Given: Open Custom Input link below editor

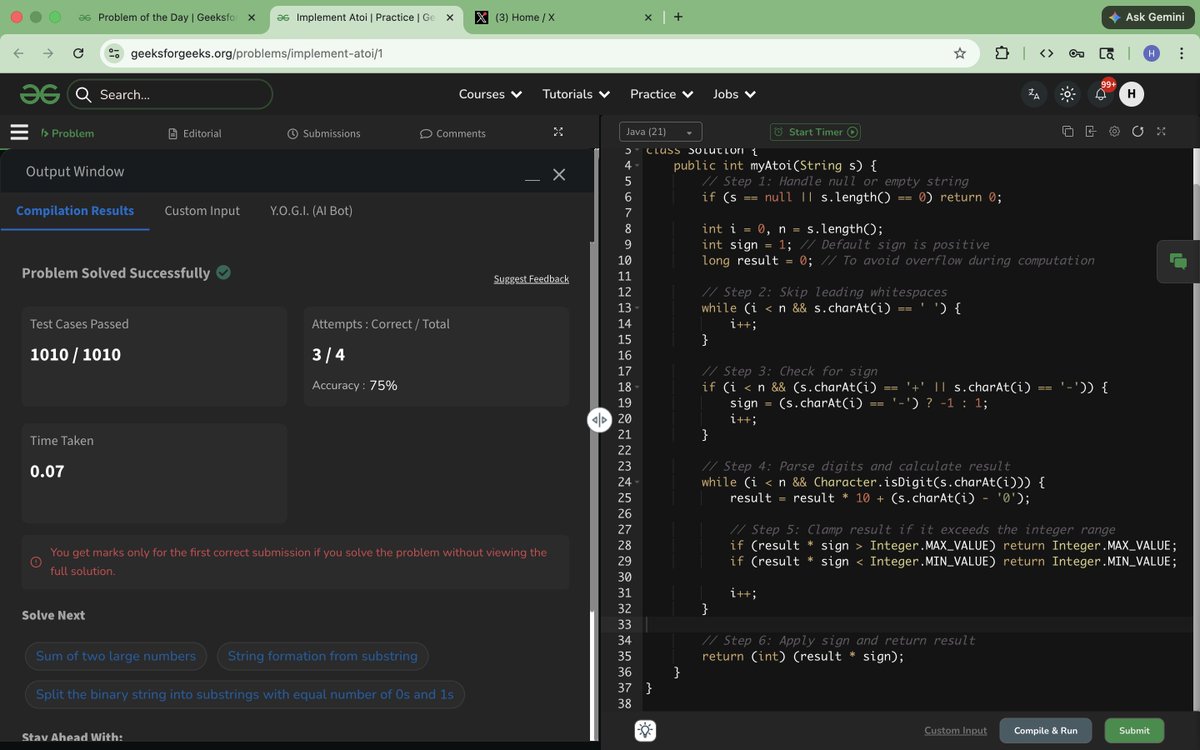Looking at the screenshot, I should [955, 730].
